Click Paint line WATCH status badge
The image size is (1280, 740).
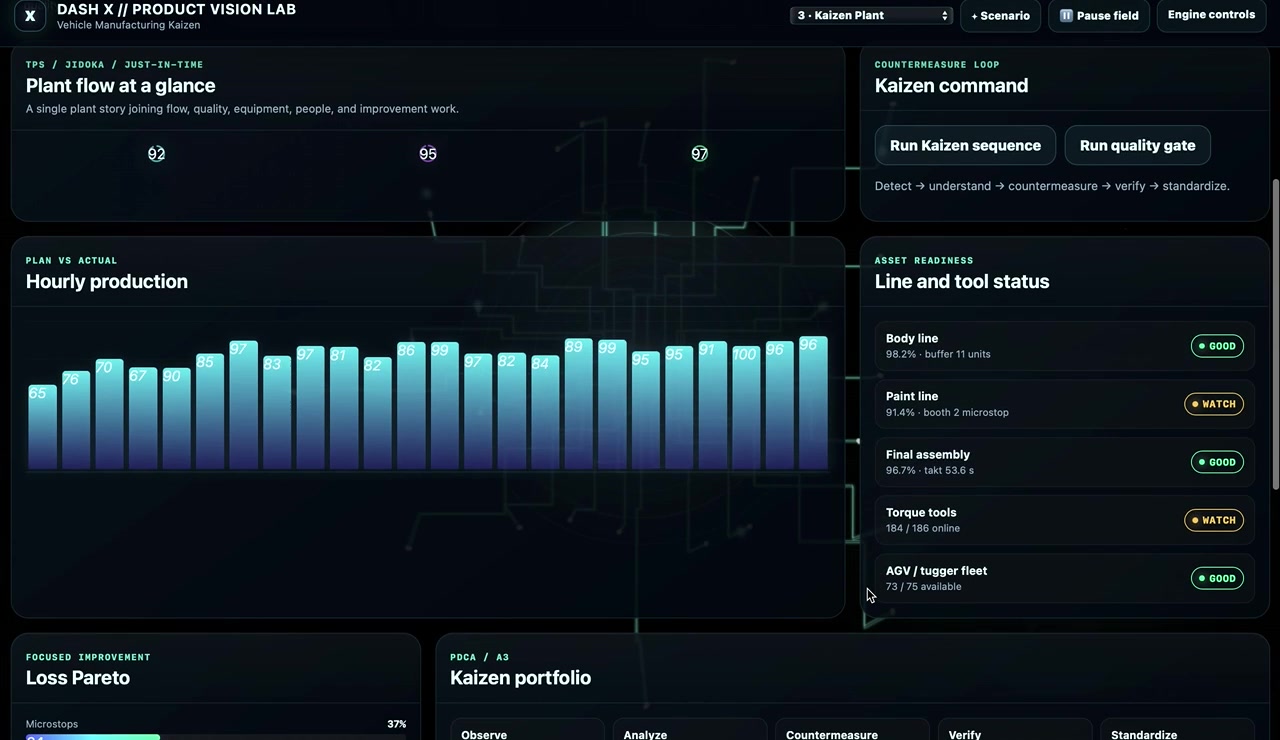point(1214,404)
